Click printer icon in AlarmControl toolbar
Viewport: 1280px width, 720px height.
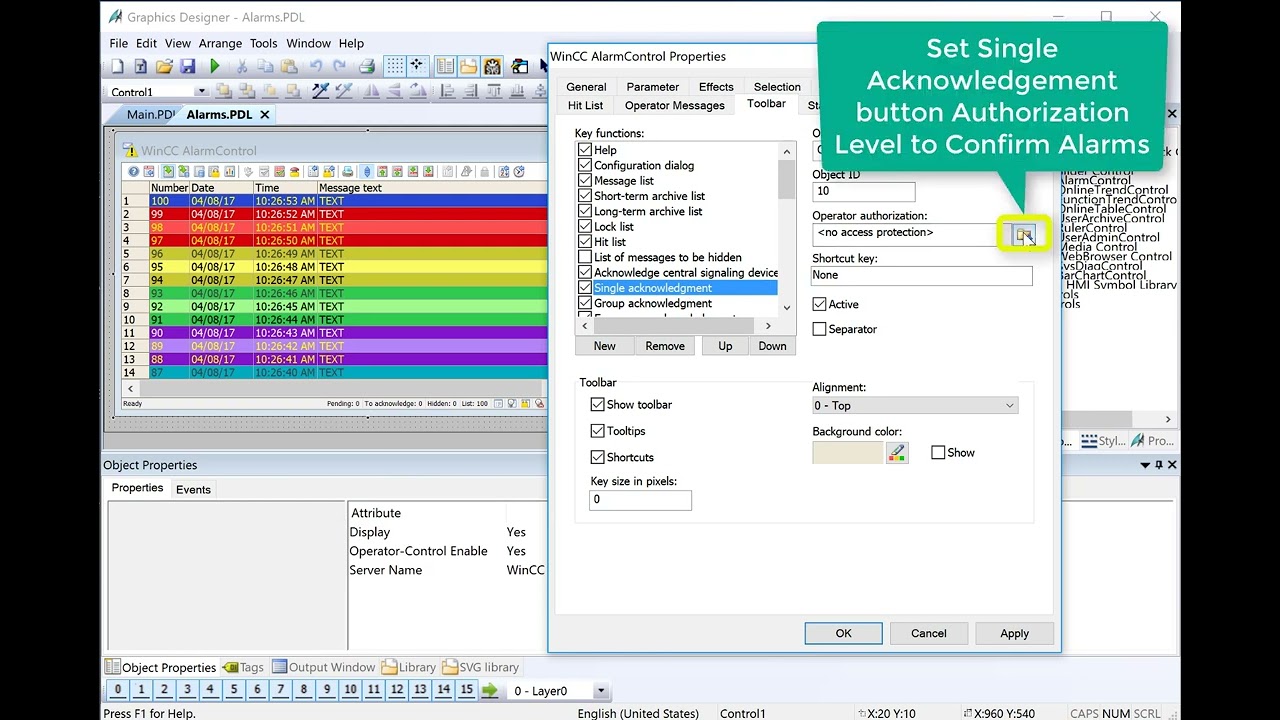click(347, 172)
